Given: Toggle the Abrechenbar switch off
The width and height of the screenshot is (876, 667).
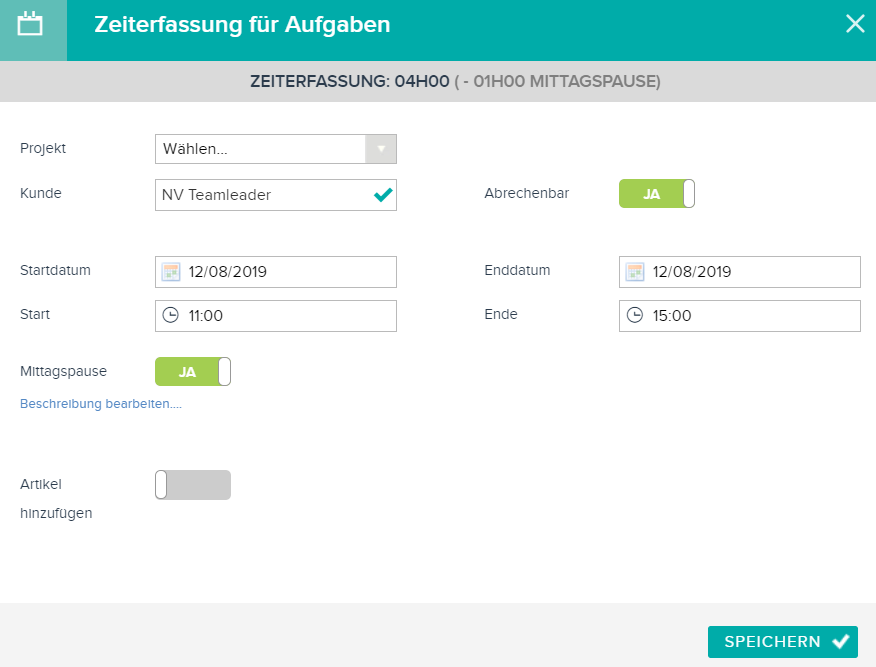Looking at the screenshot, I should pos(656,194).
